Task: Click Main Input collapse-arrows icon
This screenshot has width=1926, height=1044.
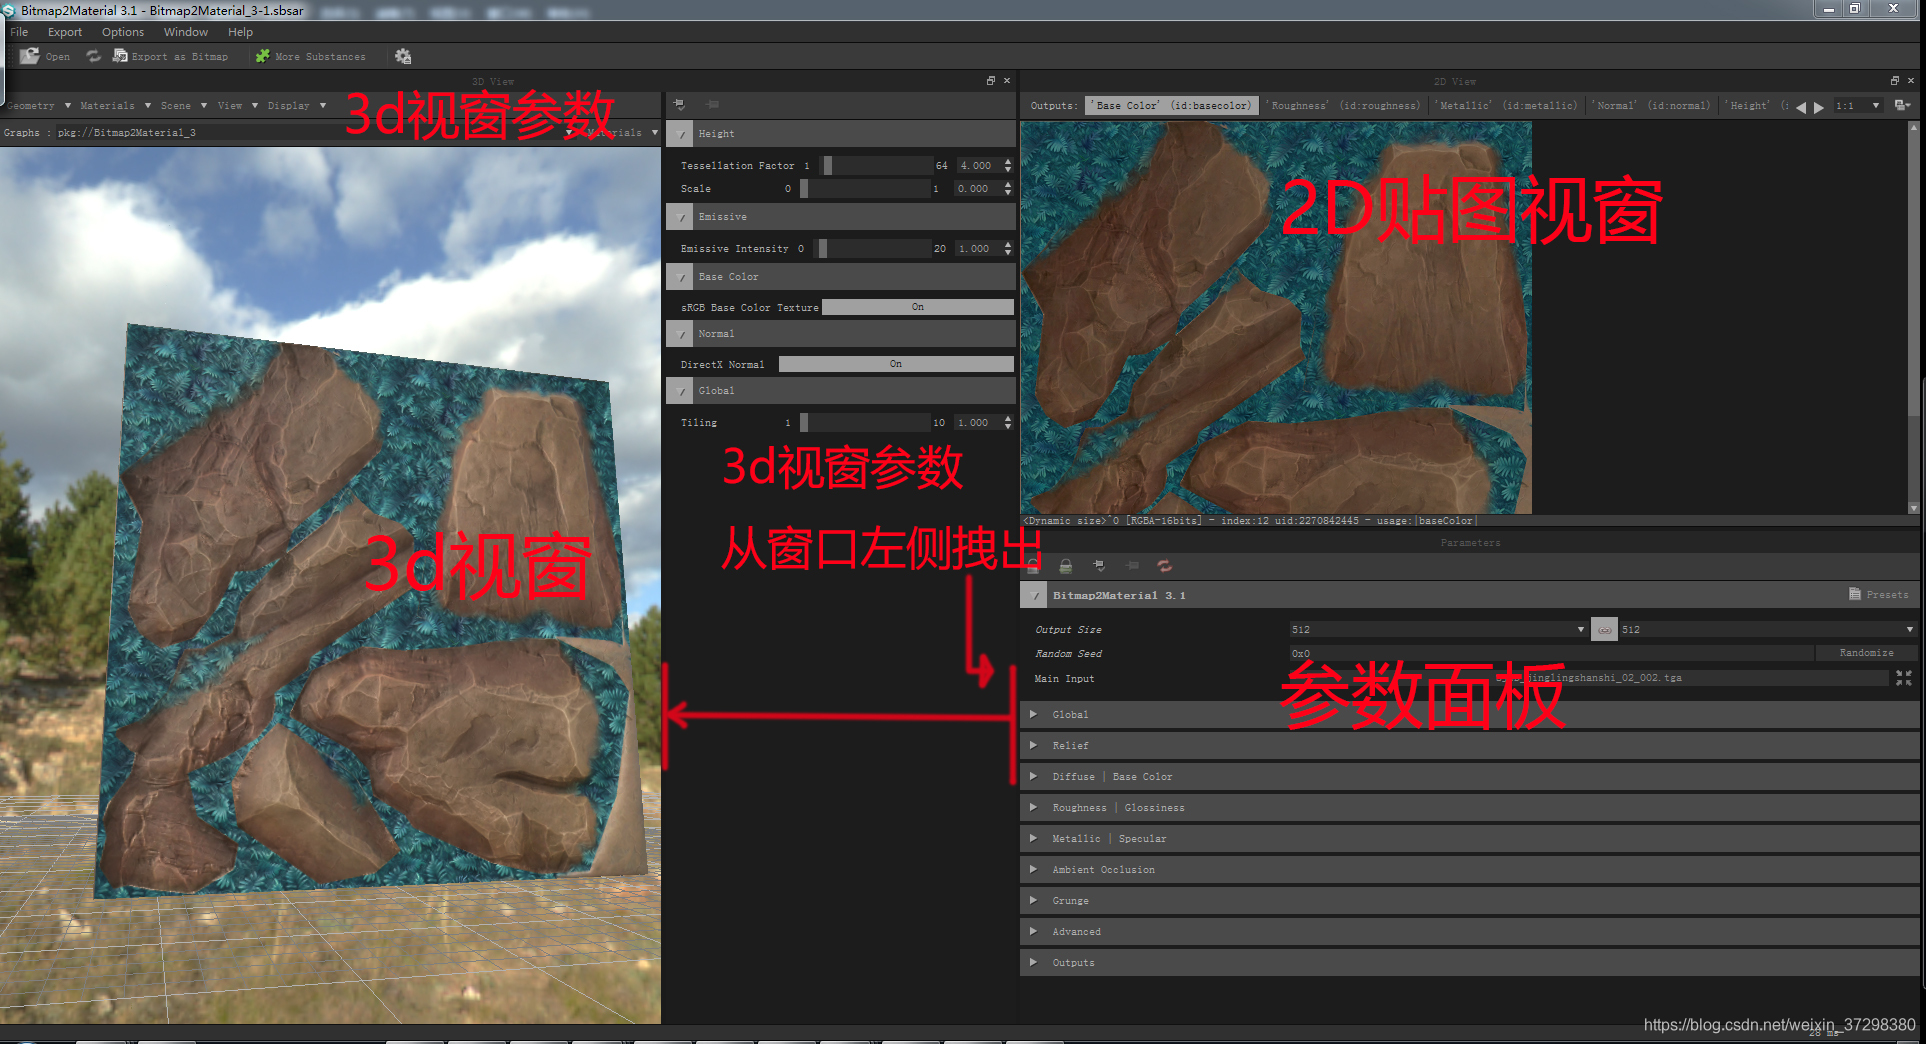Action: click(x=1904, y=678)
